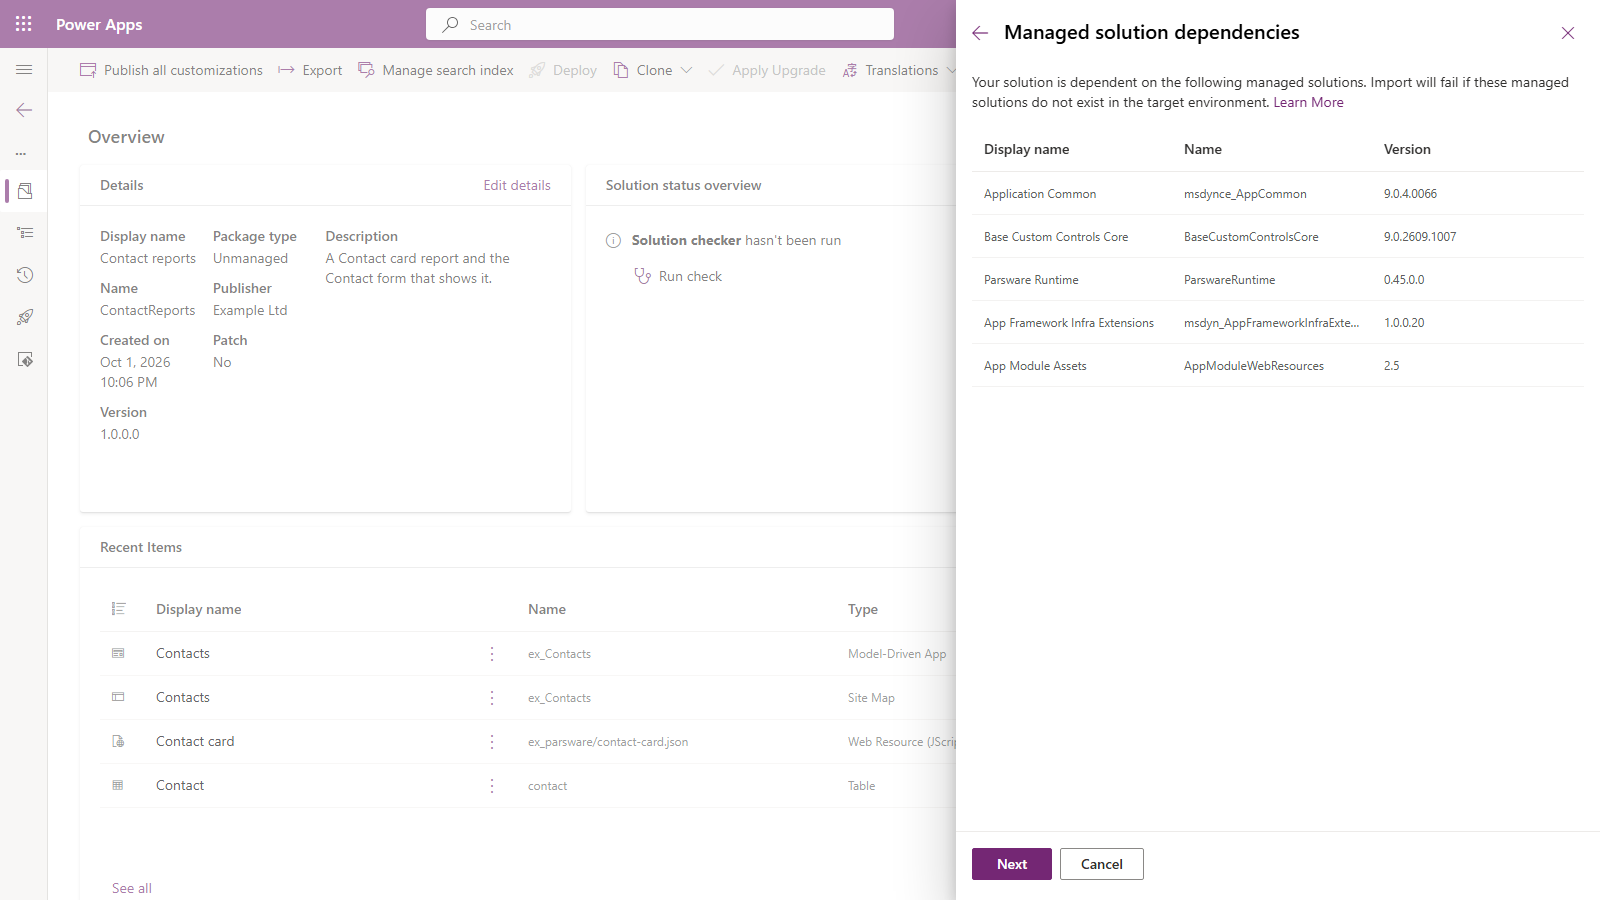
Task: Click Manage search index
Action: pyautogui.click(x=436, y=70)
